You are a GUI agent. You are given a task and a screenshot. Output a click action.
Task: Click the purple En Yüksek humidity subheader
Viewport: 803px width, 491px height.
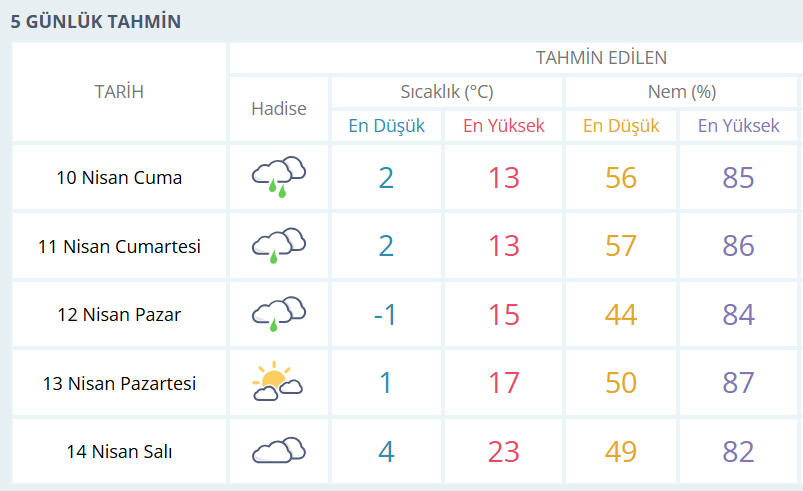pos(738,126)
